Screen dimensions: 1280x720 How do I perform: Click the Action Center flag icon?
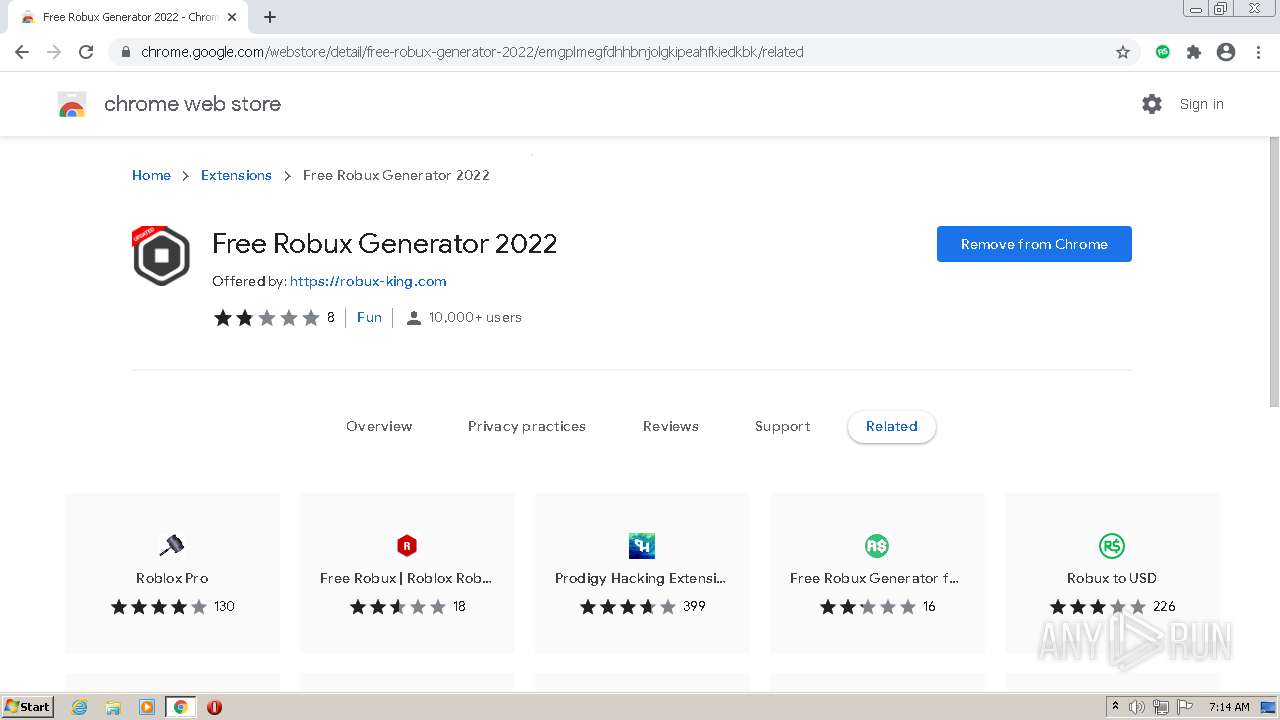[x=1185, y=707]
